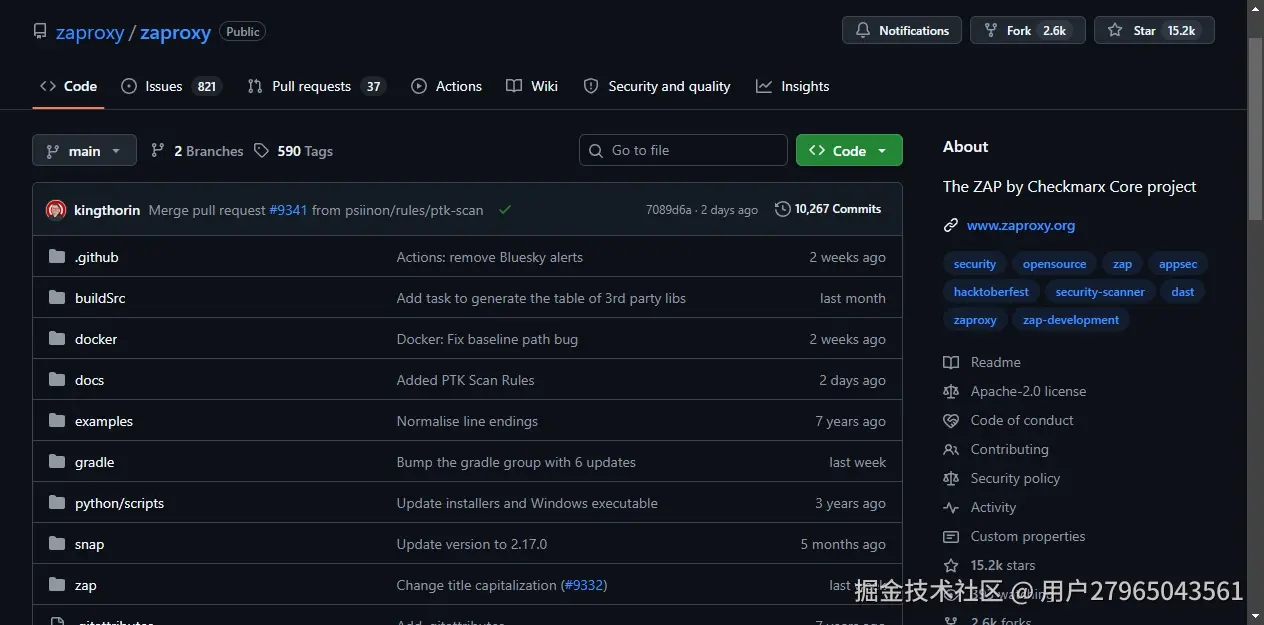This screenshot has height=625, width=1264.
Task: Open the Wiki tab
Action: (x=532, y=86)
